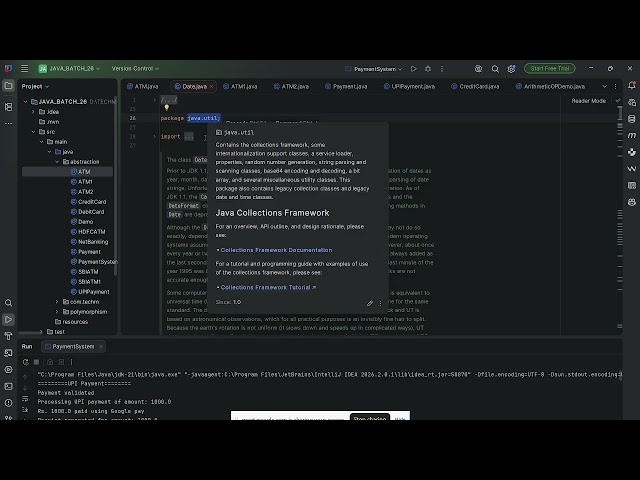Show more tool windows ellipsis

(x=8, y=123)
